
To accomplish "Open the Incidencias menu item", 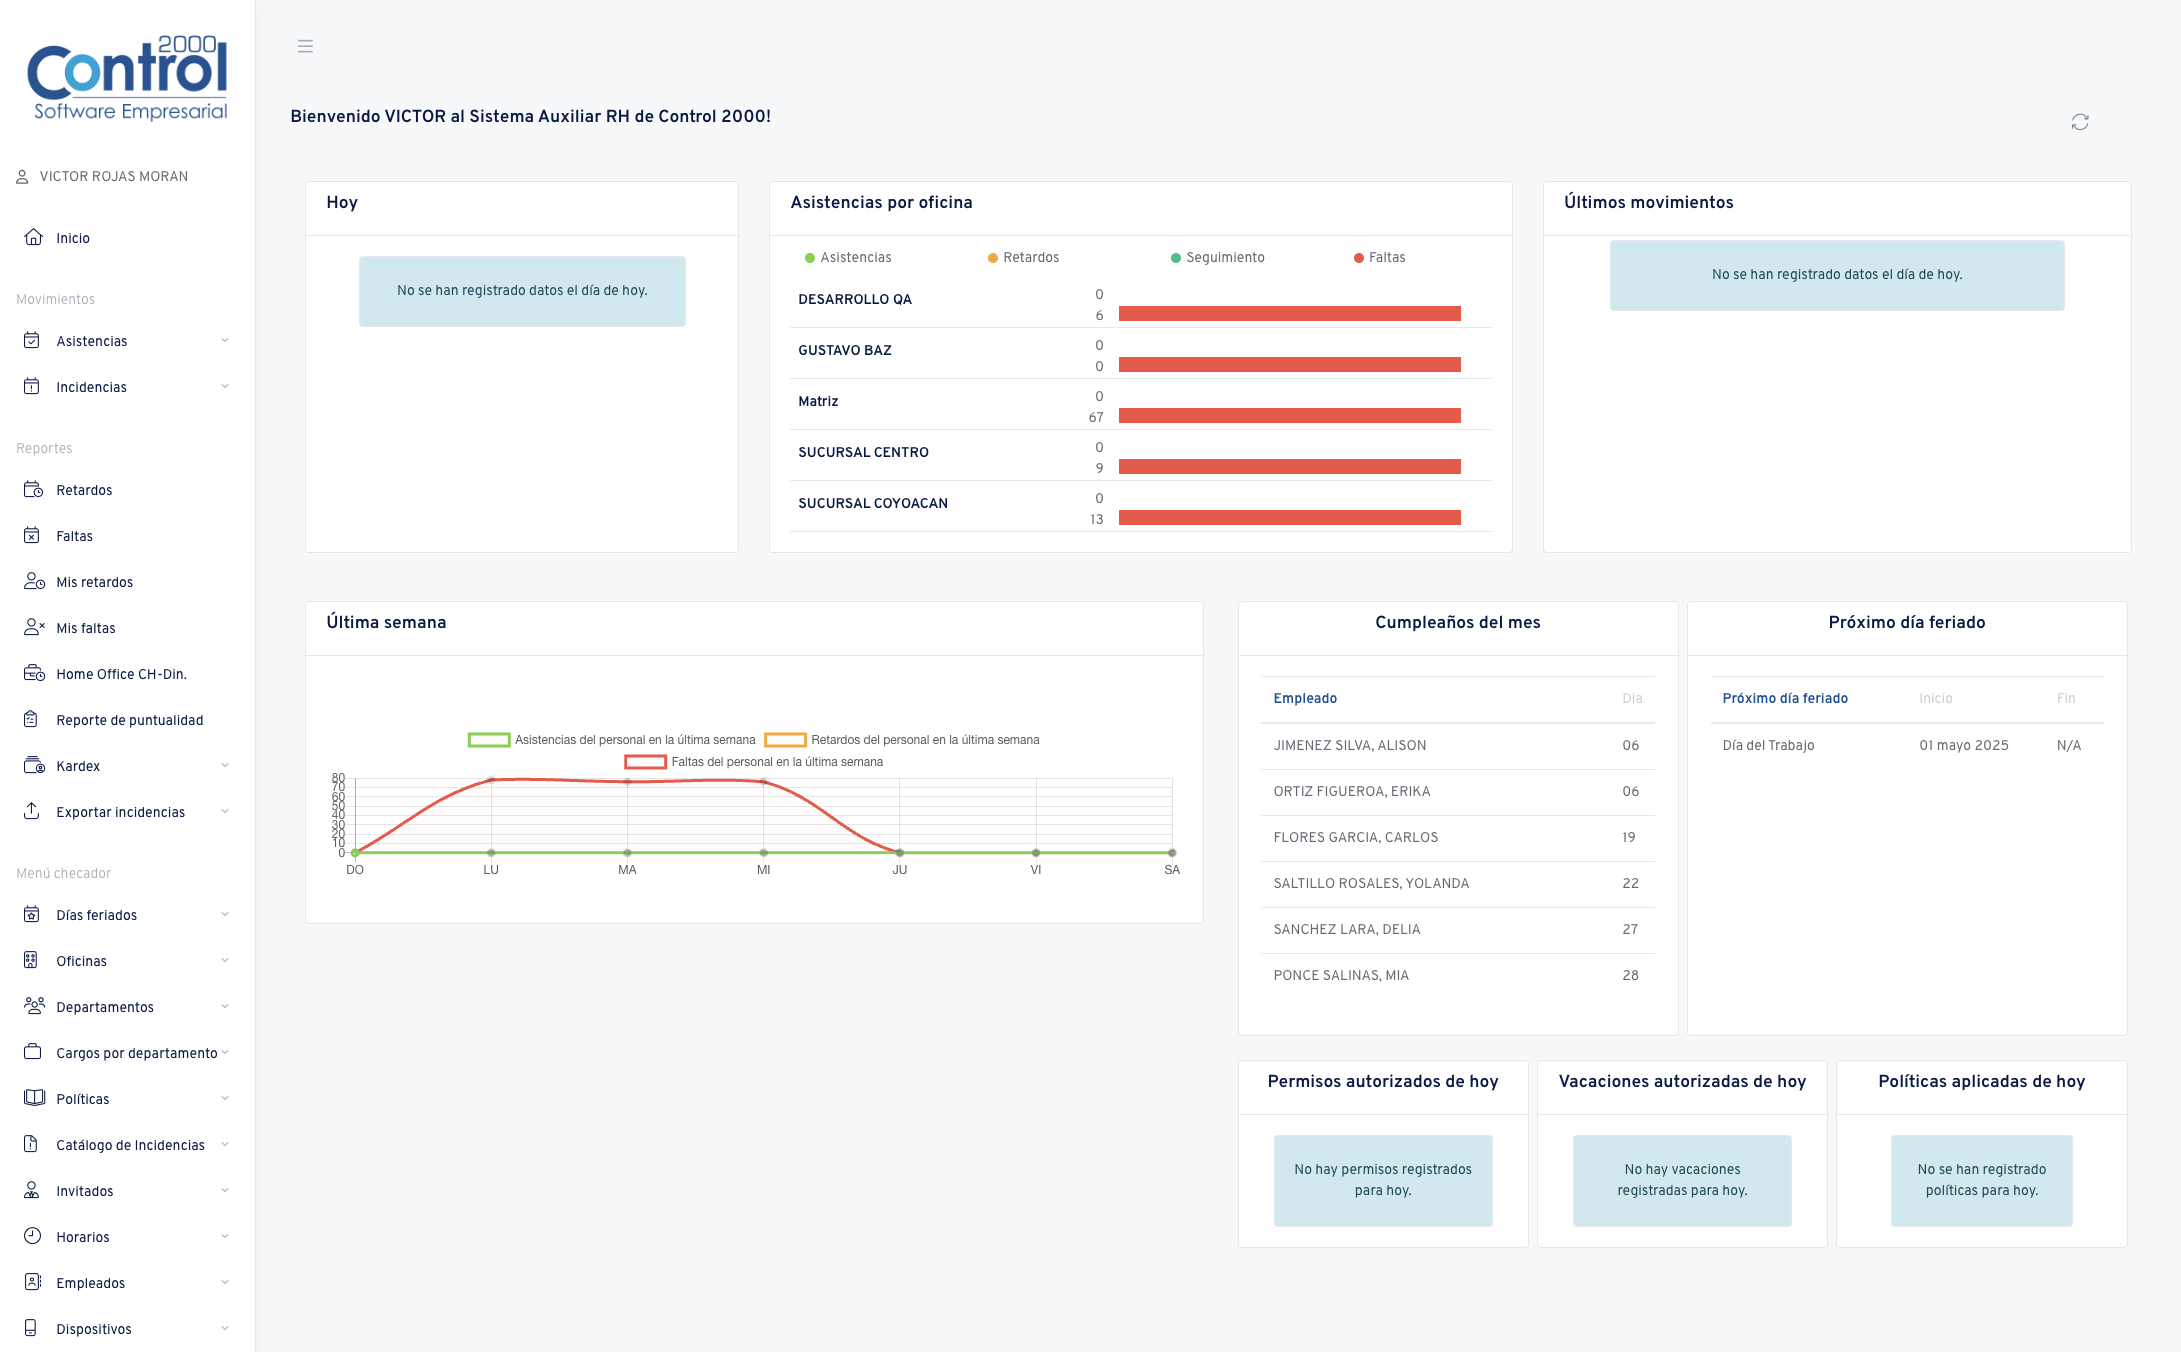I will tap(127, 386).
